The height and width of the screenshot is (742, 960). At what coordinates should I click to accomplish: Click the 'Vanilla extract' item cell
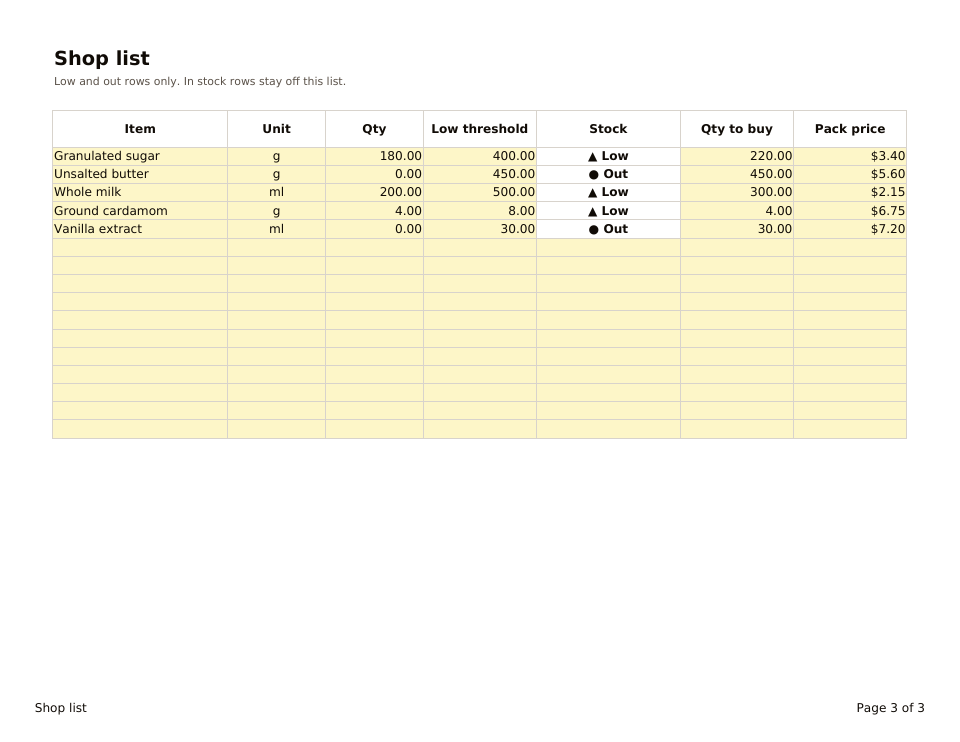pos(140,229)
